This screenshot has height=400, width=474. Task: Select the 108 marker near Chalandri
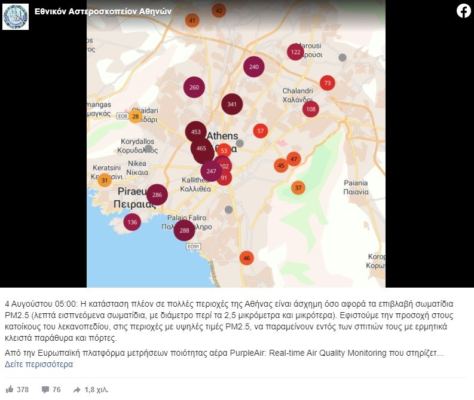[x=311, y=109]
